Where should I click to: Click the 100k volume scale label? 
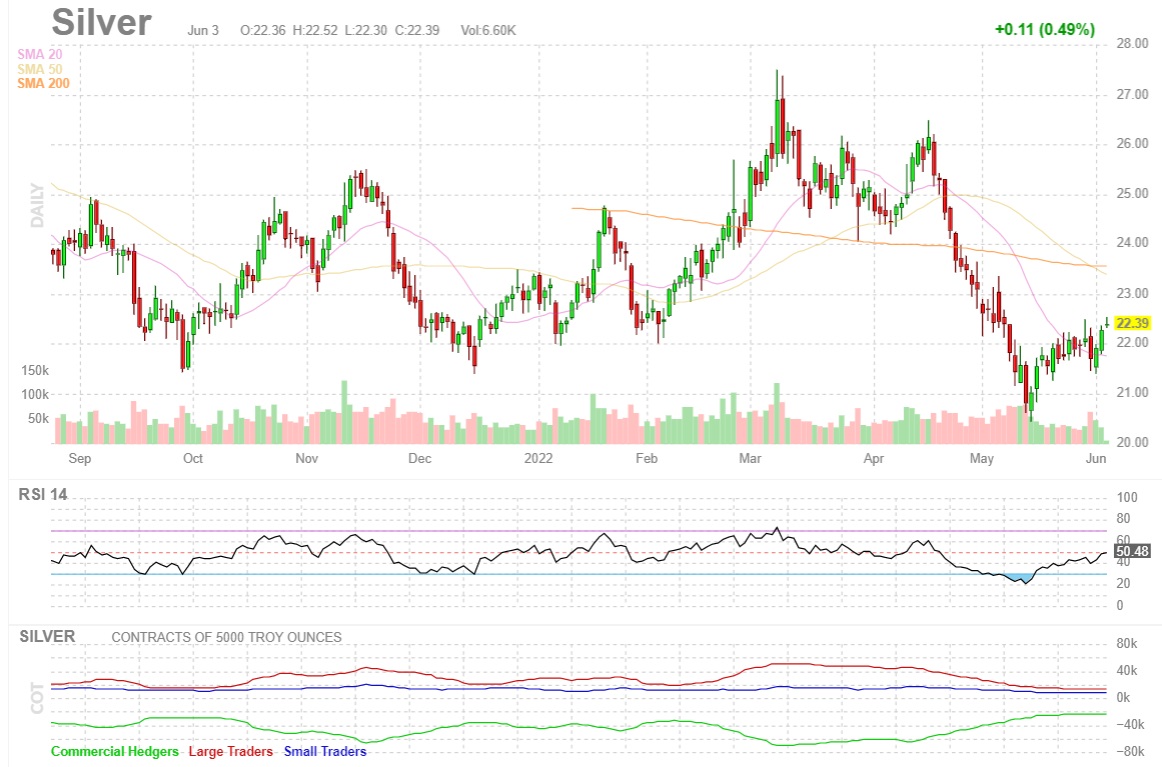coord(35,394)
